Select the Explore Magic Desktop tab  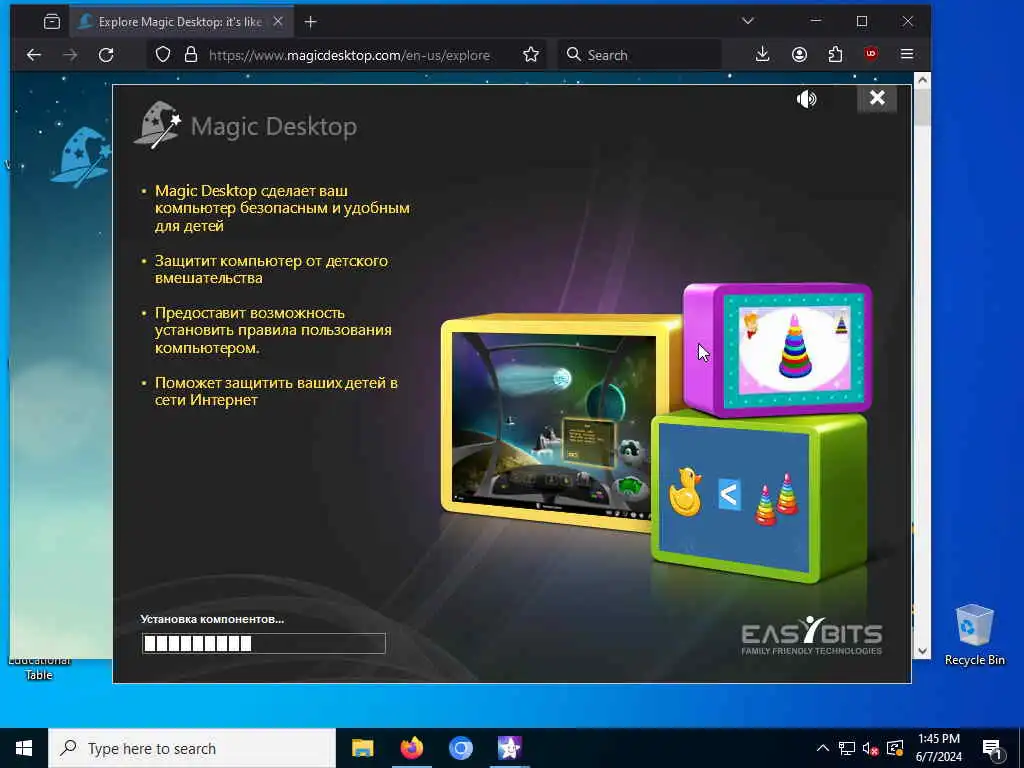(181, 22)
